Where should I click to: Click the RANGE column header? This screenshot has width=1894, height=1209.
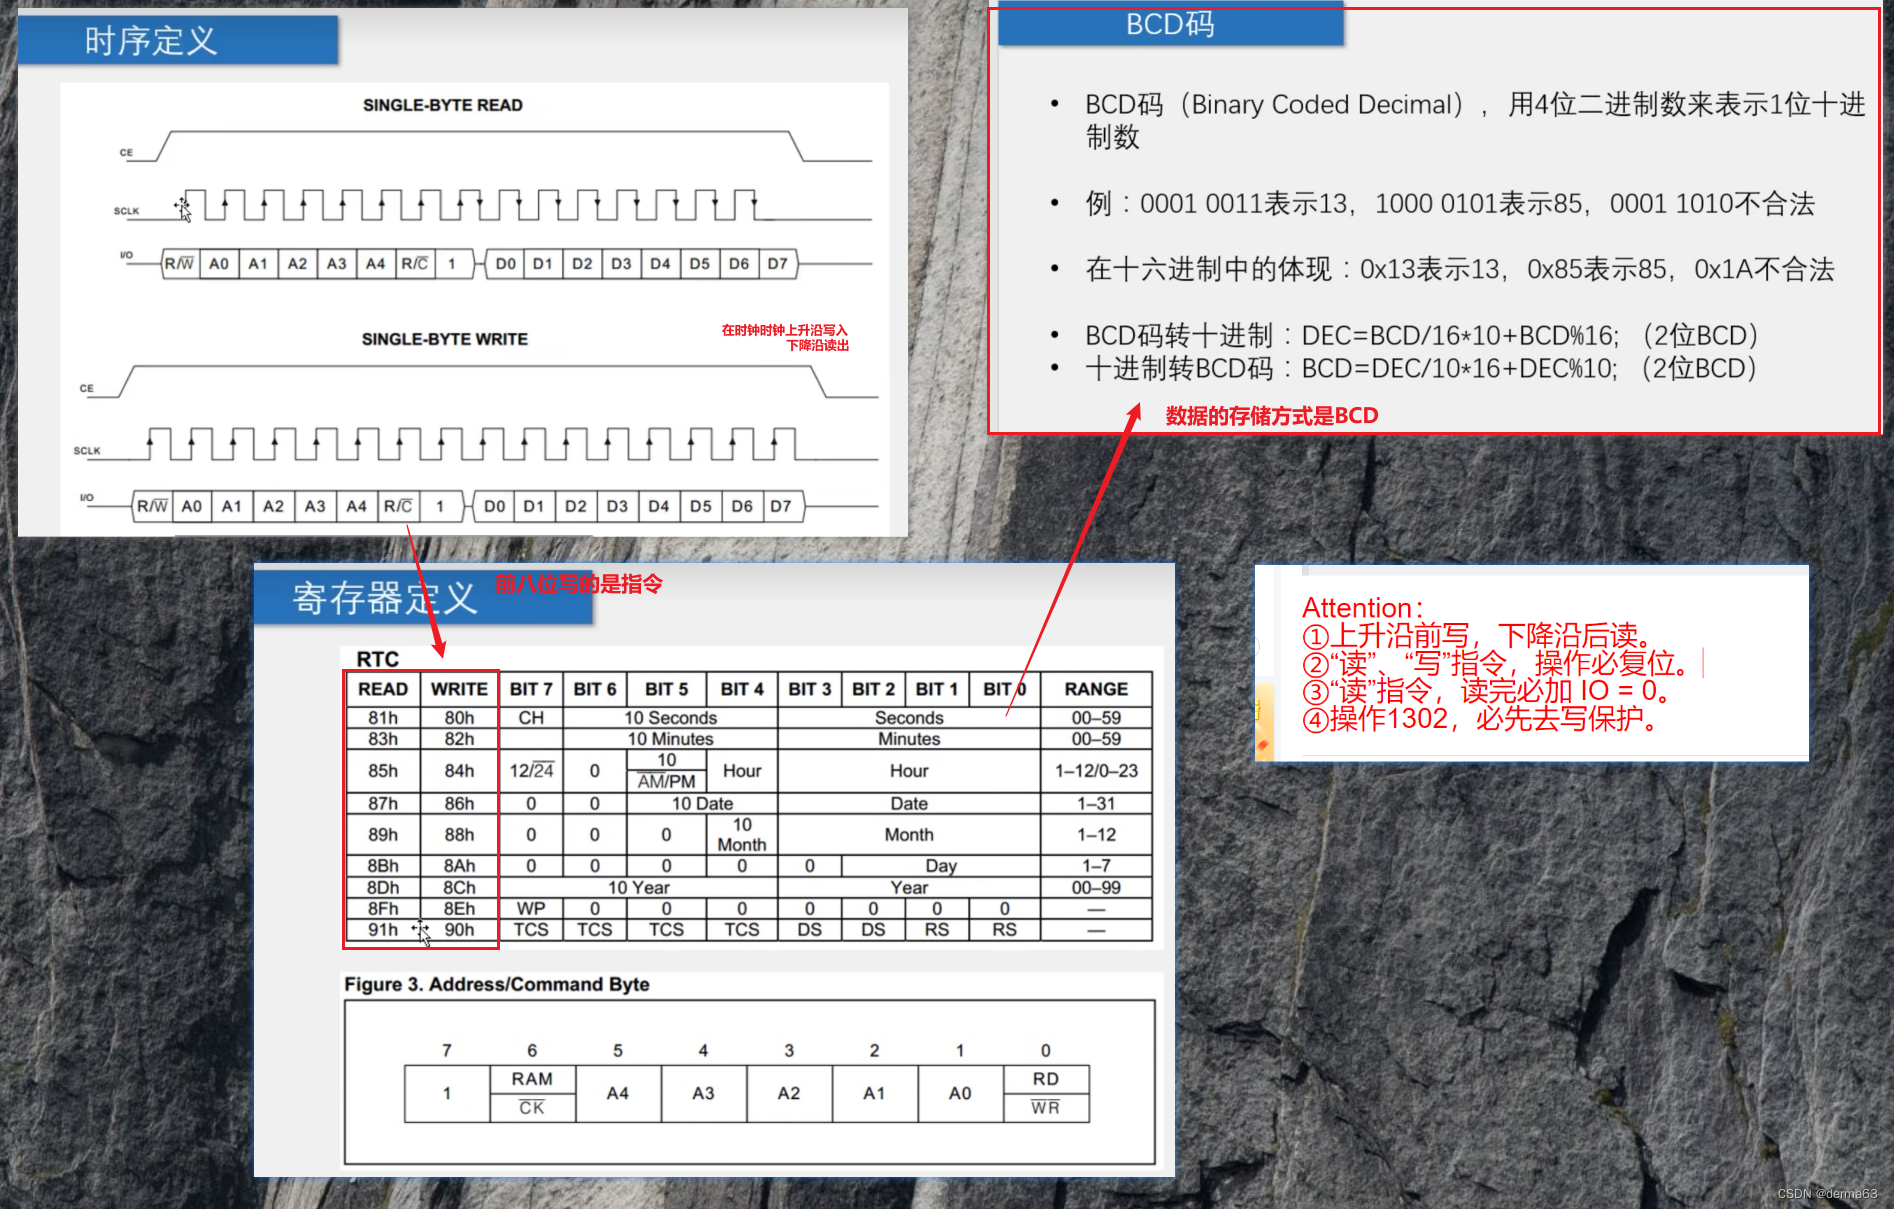click(1096, 689)
